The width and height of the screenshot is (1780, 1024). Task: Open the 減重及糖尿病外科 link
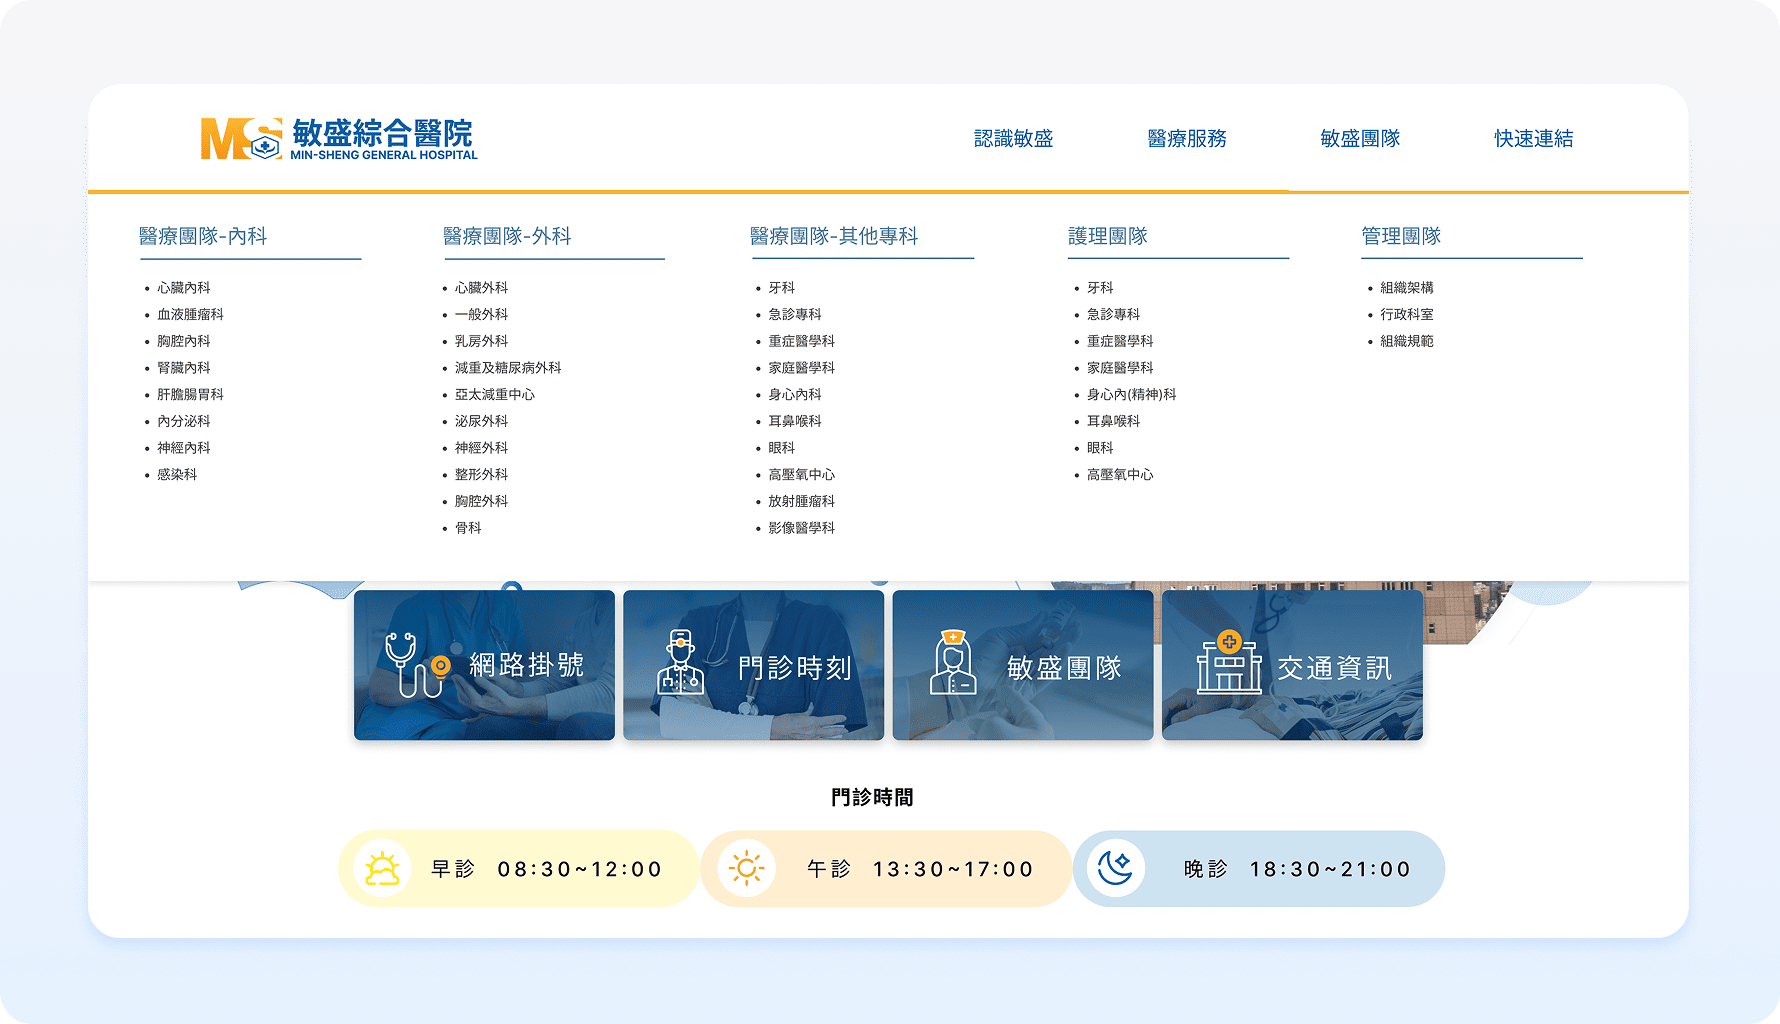(508, 368)
